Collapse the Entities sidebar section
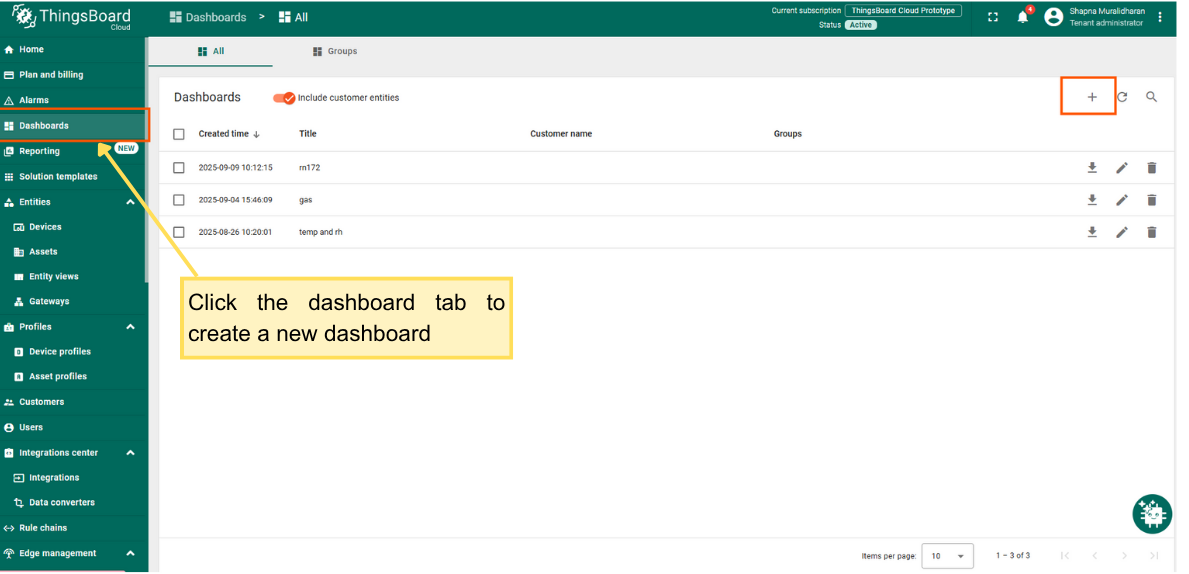1189x574 pixels. coord(130,202)
